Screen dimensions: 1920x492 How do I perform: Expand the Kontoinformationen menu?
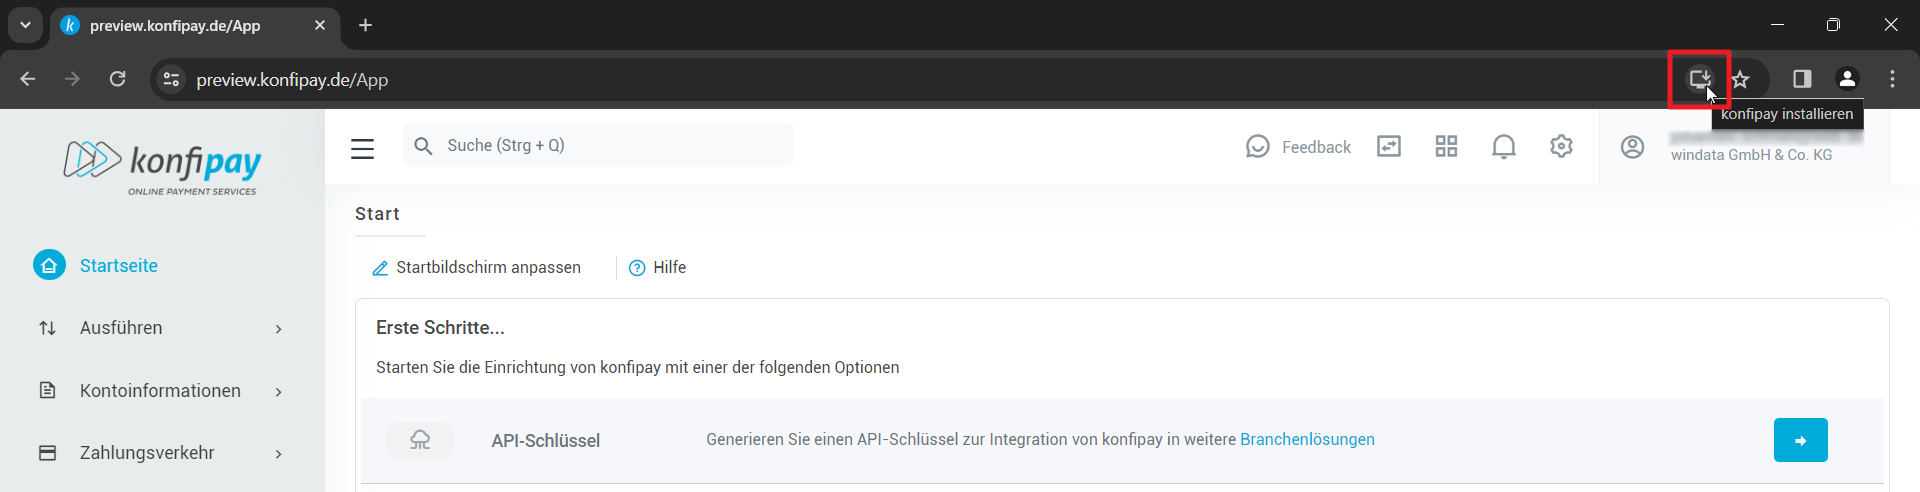pyautogui.click(x=160, y=391)
